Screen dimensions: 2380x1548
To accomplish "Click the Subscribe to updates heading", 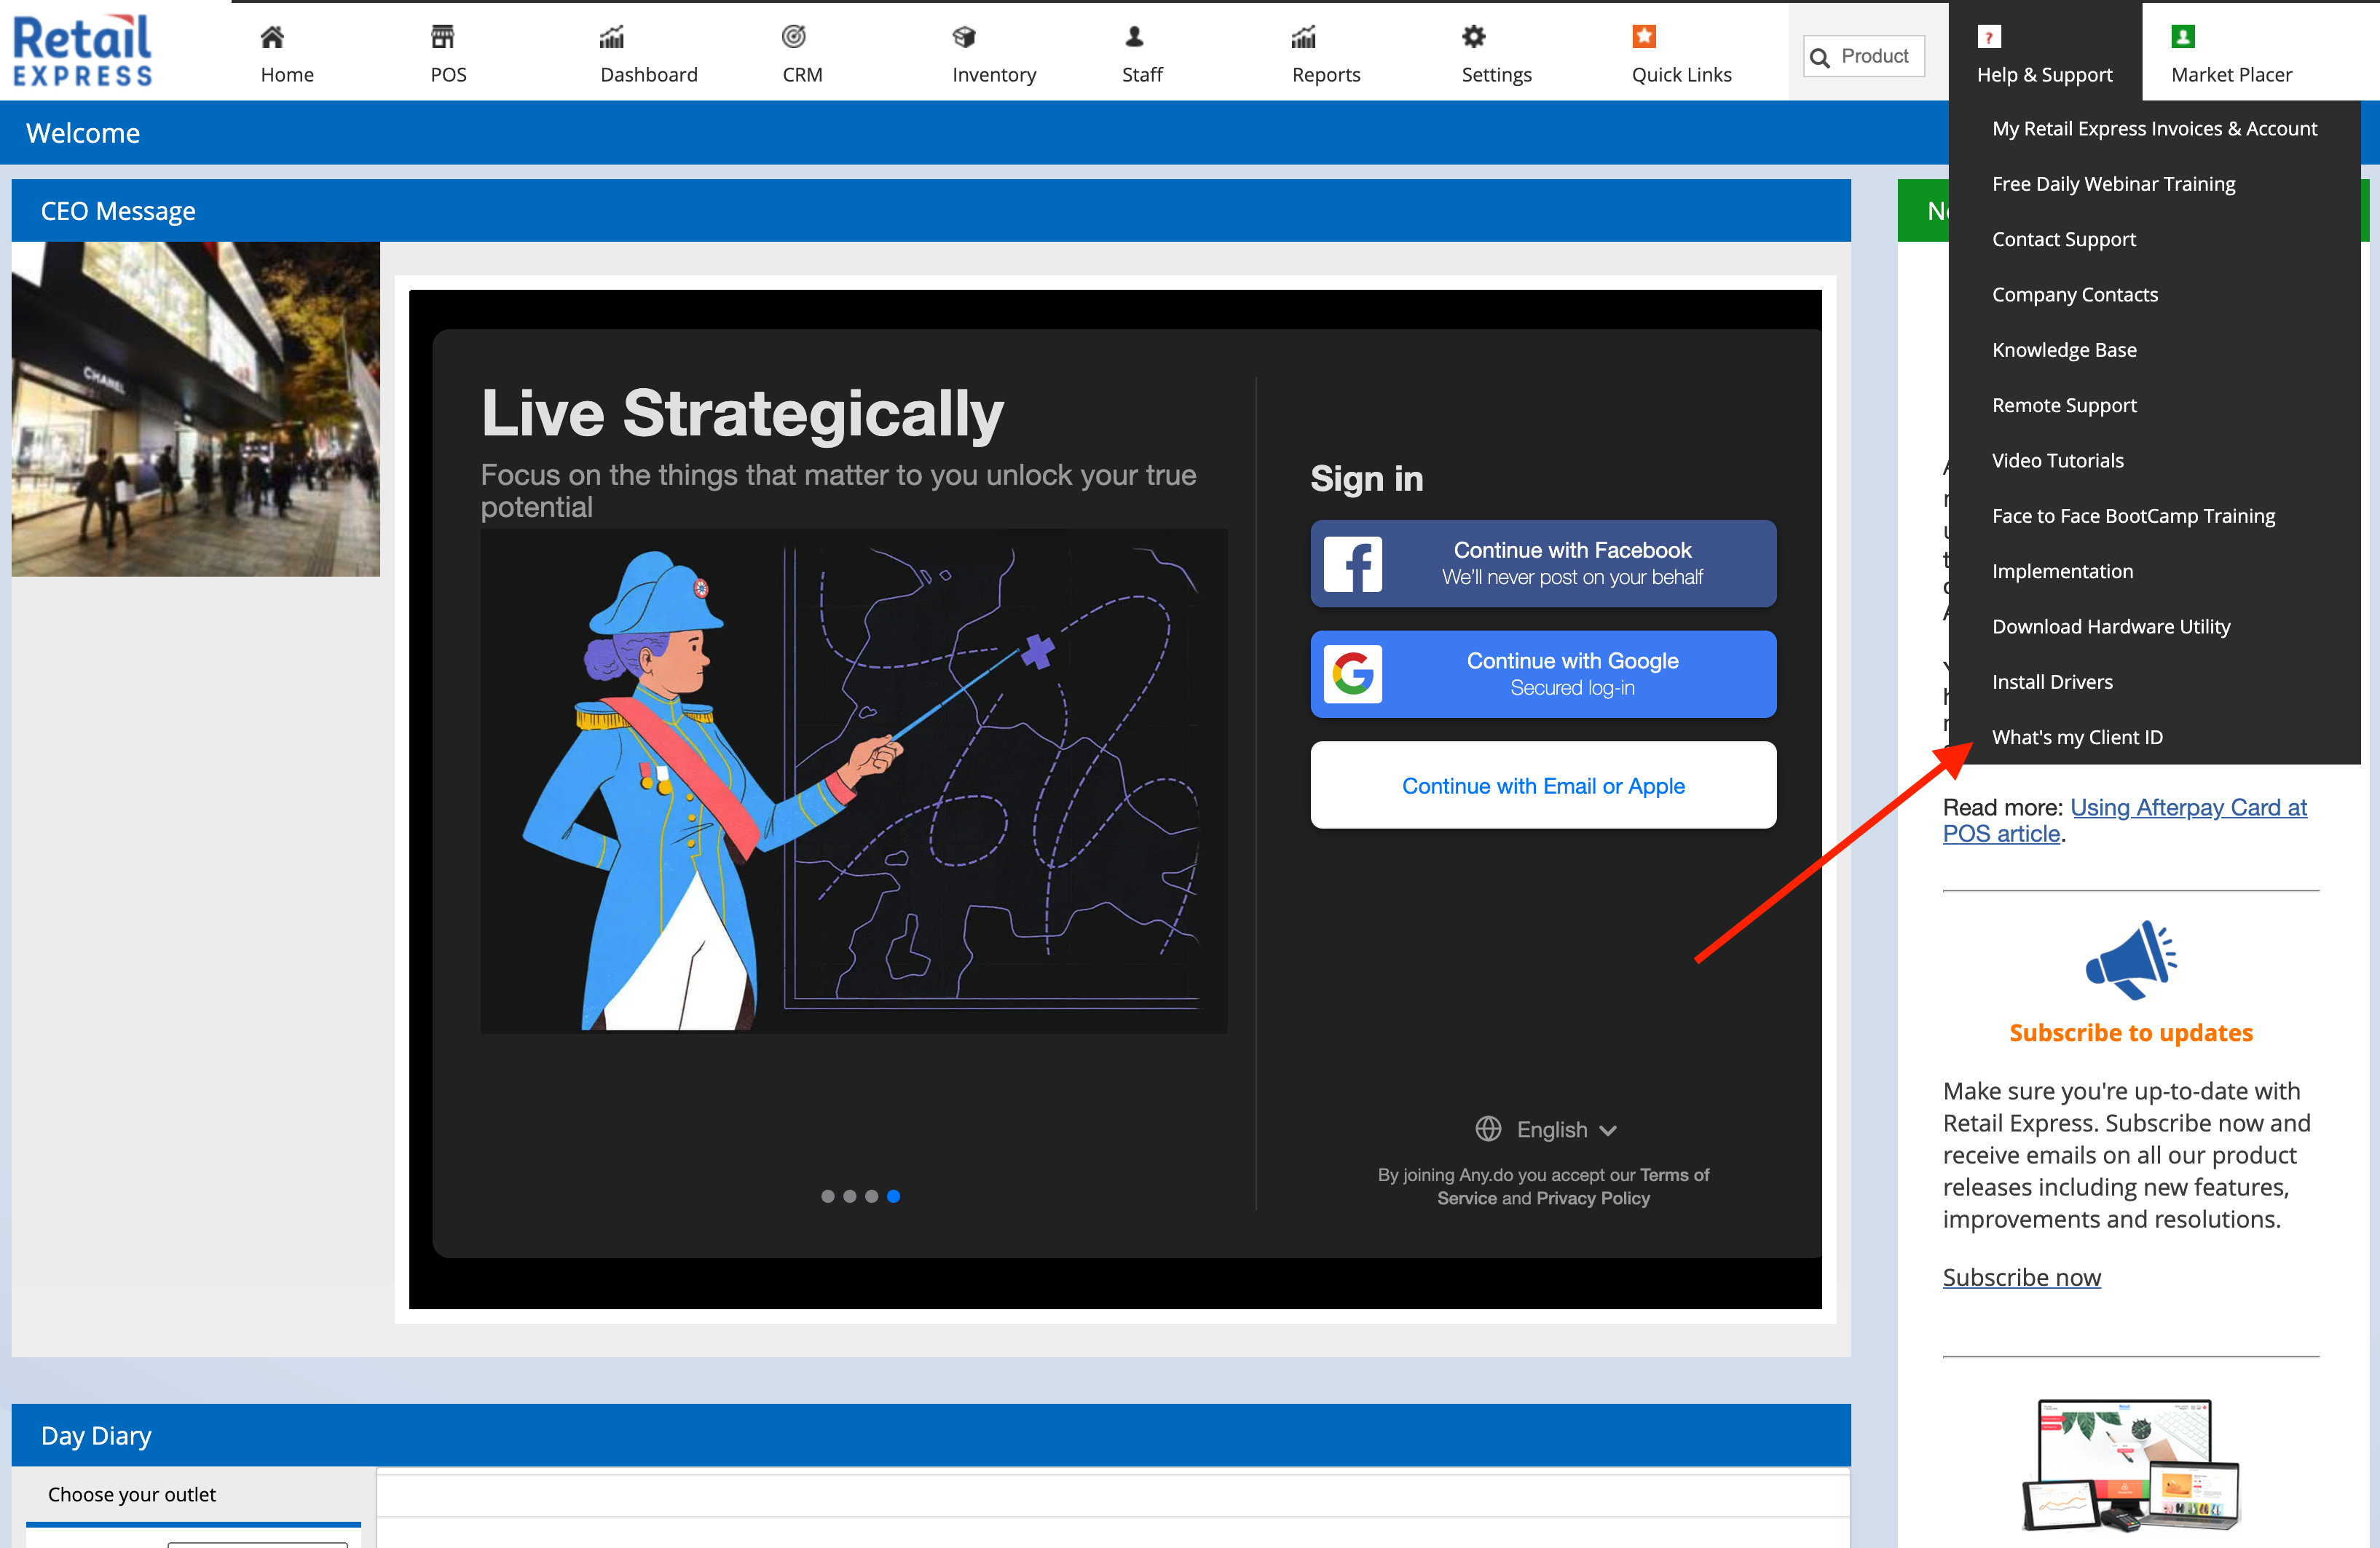I will point(2131,1032).
